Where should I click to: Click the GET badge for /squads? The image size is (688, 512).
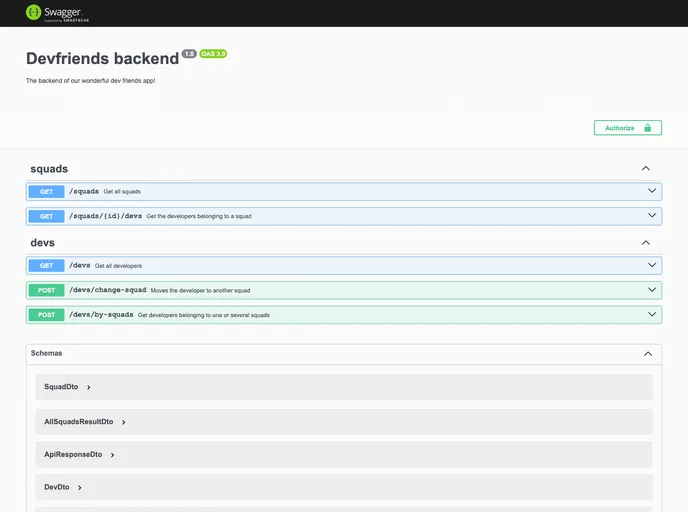coord(46,191)
